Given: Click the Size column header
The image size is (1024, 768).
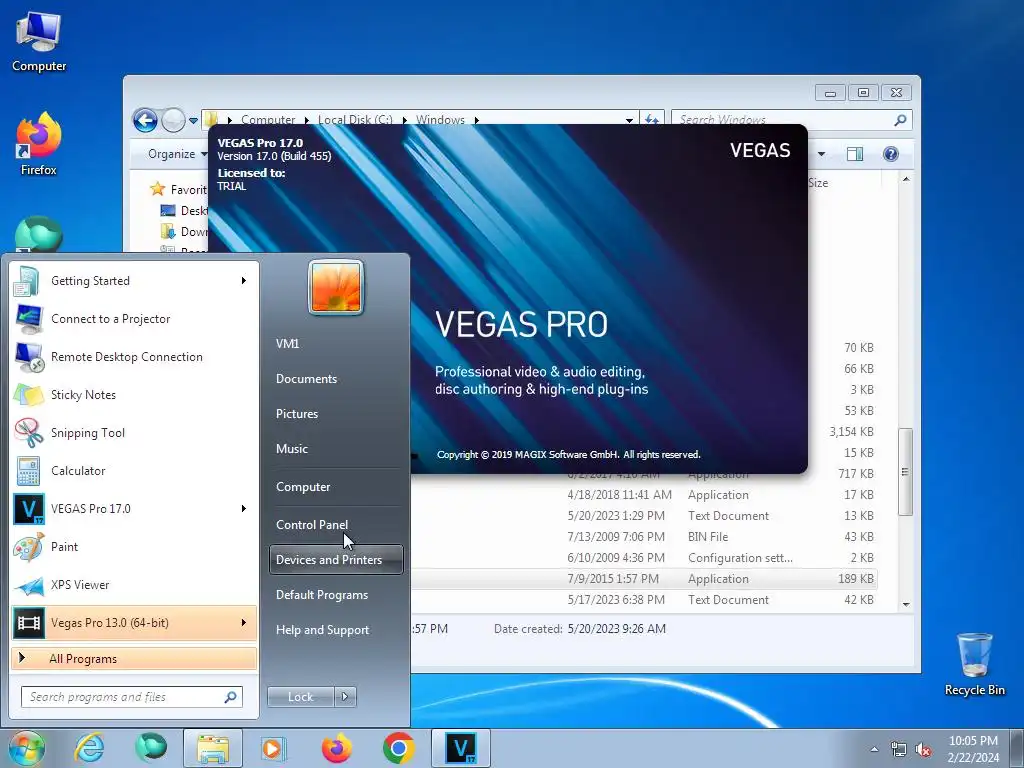Looking at the screenshot, I should point(818,183).
